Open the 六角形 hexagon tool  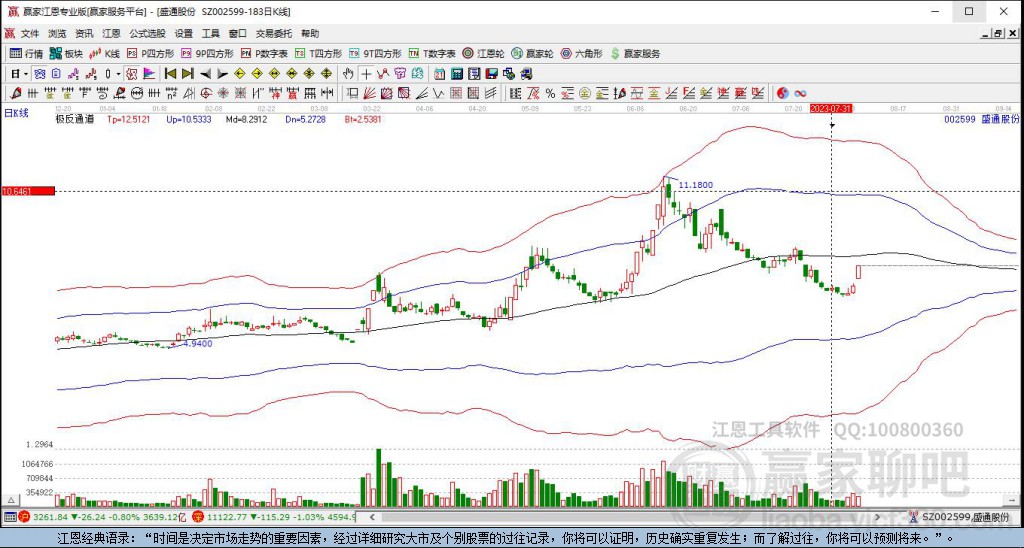(581, 54)
